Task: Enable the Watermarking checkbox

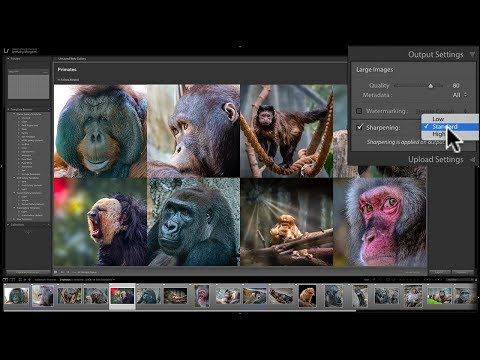Action: (359, 111)
